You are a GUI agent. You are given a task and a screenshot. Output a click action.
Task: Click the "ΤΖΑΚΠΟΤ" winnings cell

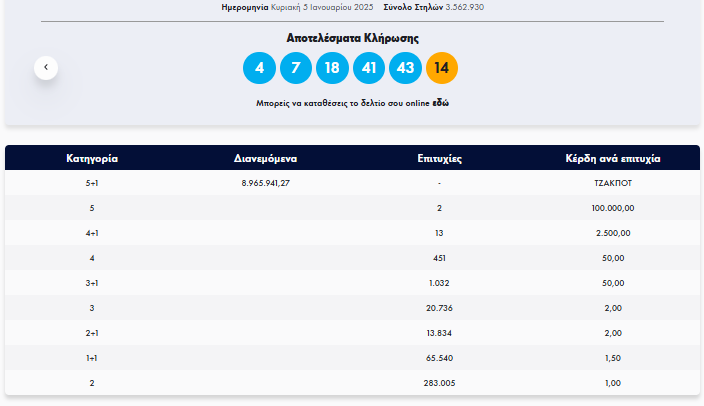613,183
